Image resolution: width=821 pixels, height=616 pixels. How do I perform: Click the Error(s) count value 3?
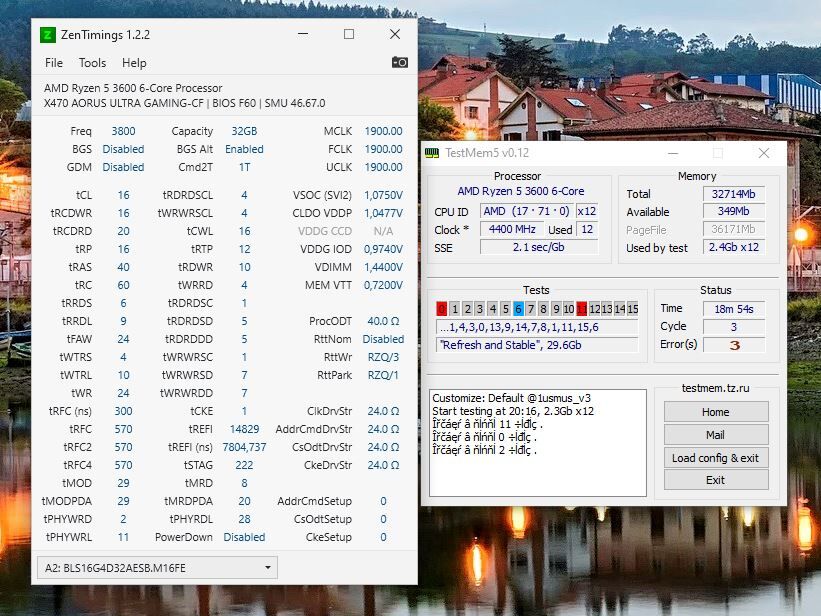pyautogui.click(x=734, y=345)
